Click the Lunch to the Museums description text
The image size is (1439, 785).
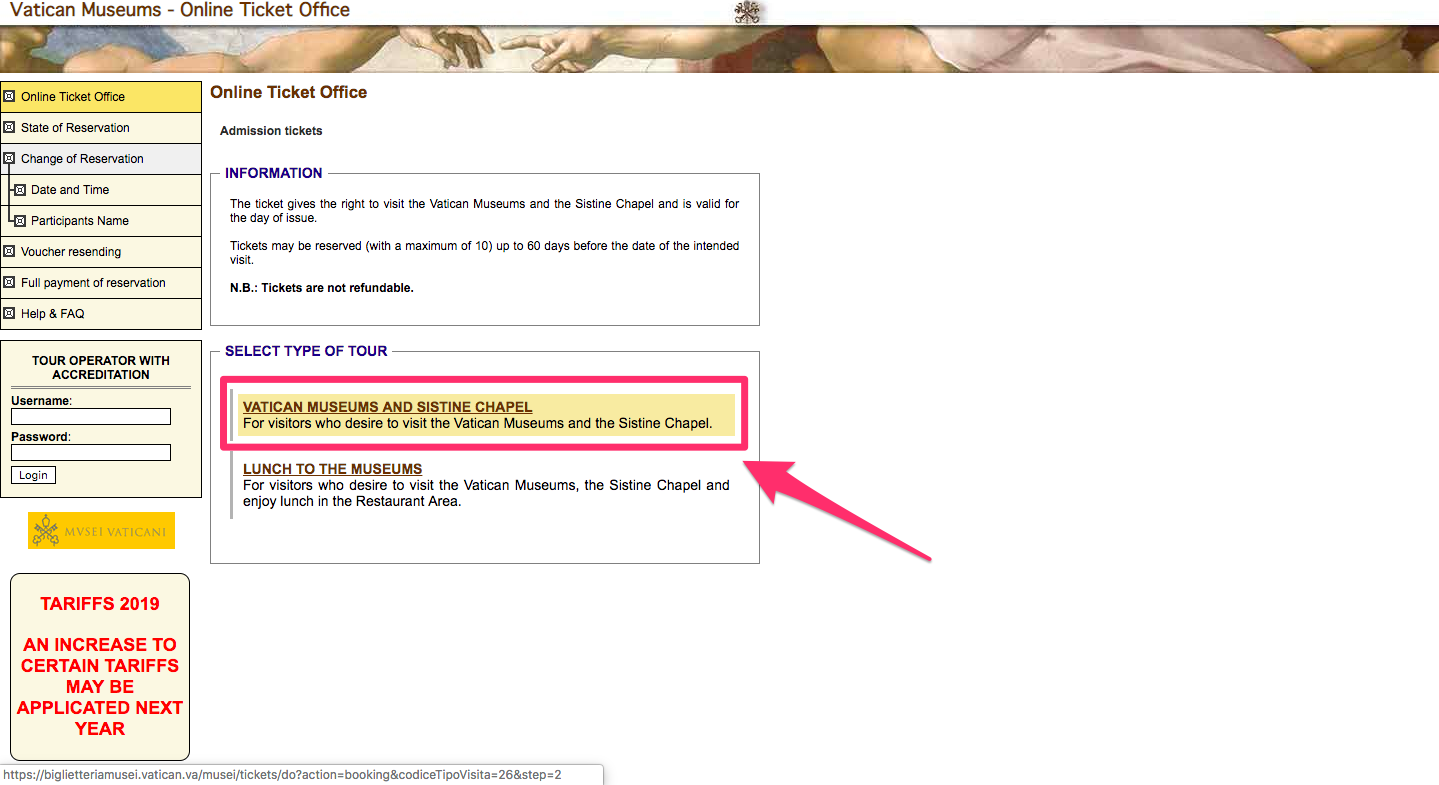(486, 494)
